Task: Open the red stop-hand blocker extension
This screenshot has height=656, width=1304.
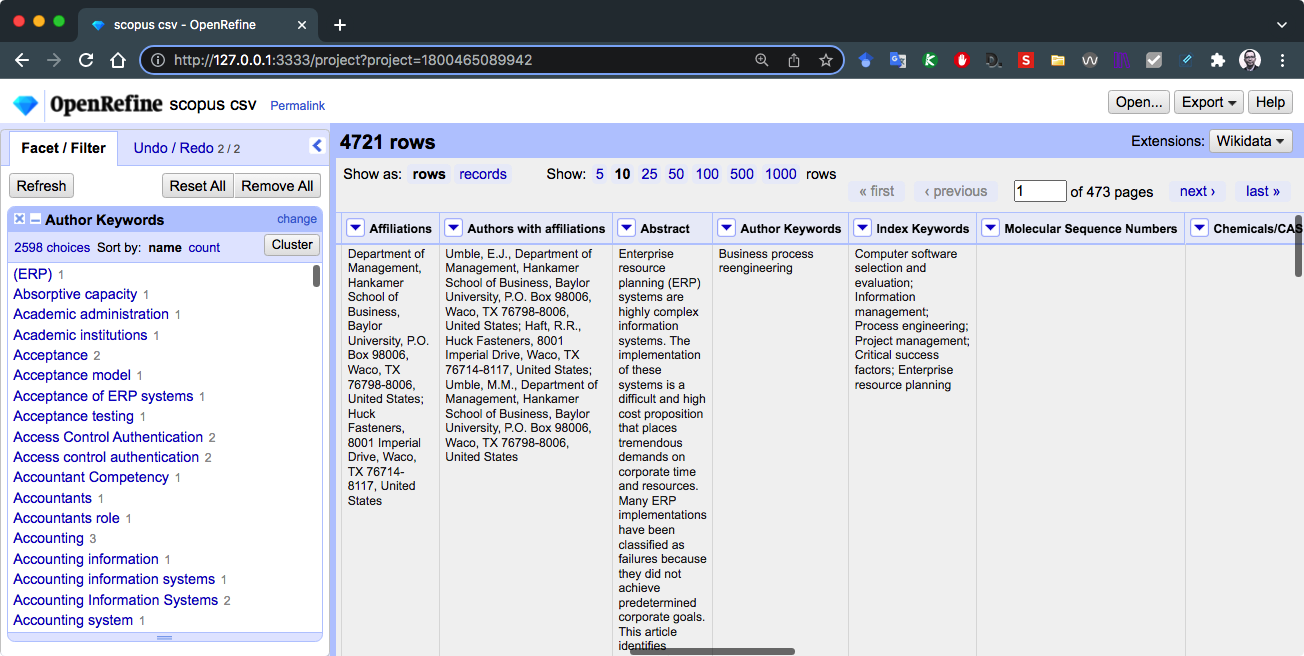Action: point(962,60)
